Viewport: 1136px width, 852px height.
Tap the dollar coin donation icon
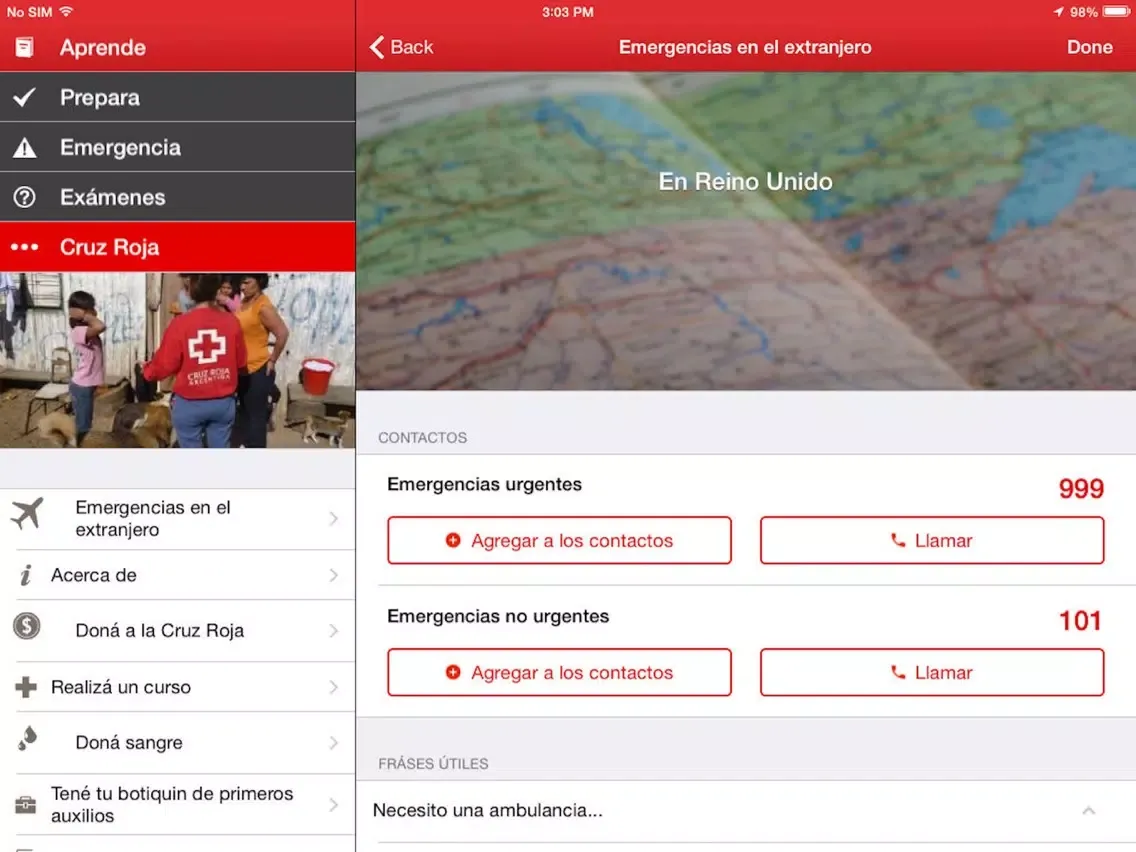[27, 626]
